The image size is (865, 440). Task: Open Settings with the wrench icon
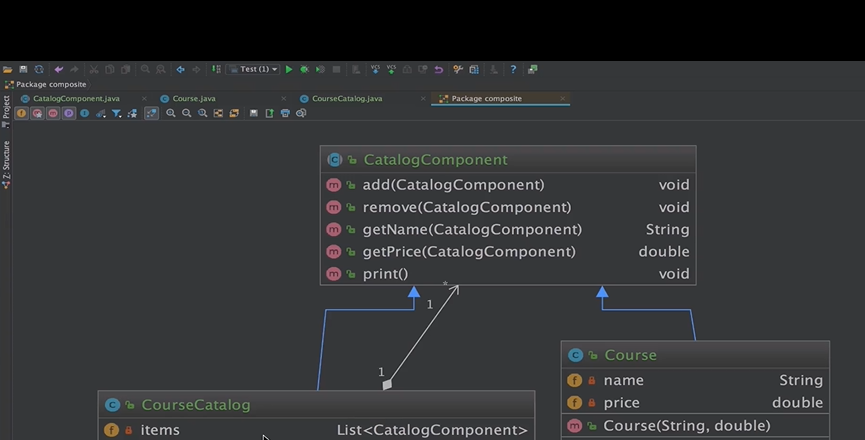click(458, 69)
